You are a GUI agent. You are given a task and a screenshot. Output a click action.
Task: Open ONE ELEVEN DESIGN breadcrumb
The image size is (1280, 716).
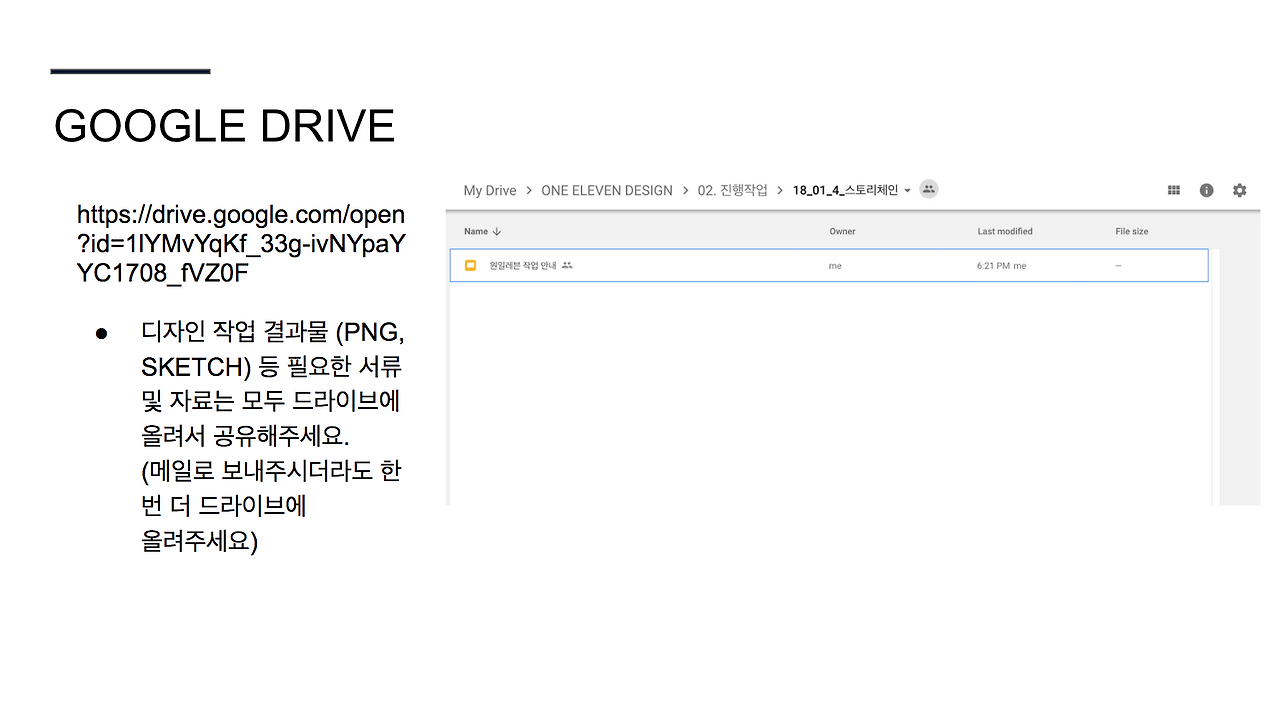(607, 190)
